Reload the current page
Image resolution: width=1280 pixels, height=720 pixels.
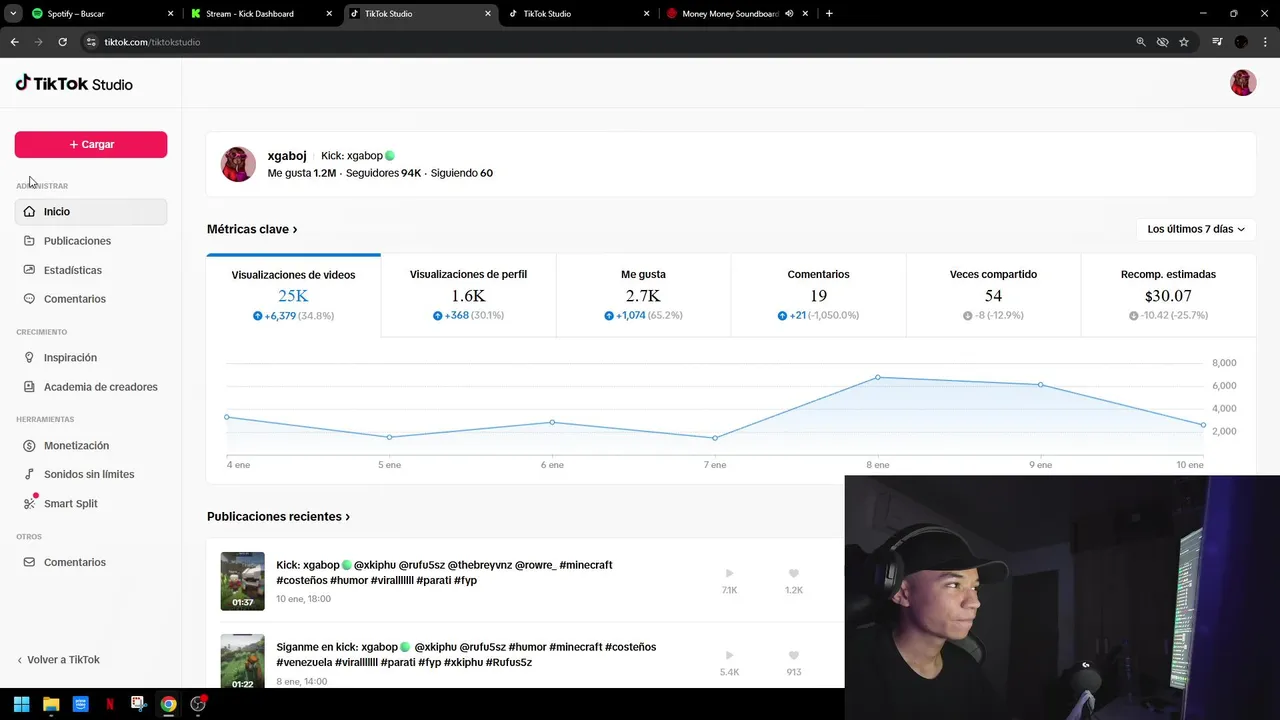62,42
